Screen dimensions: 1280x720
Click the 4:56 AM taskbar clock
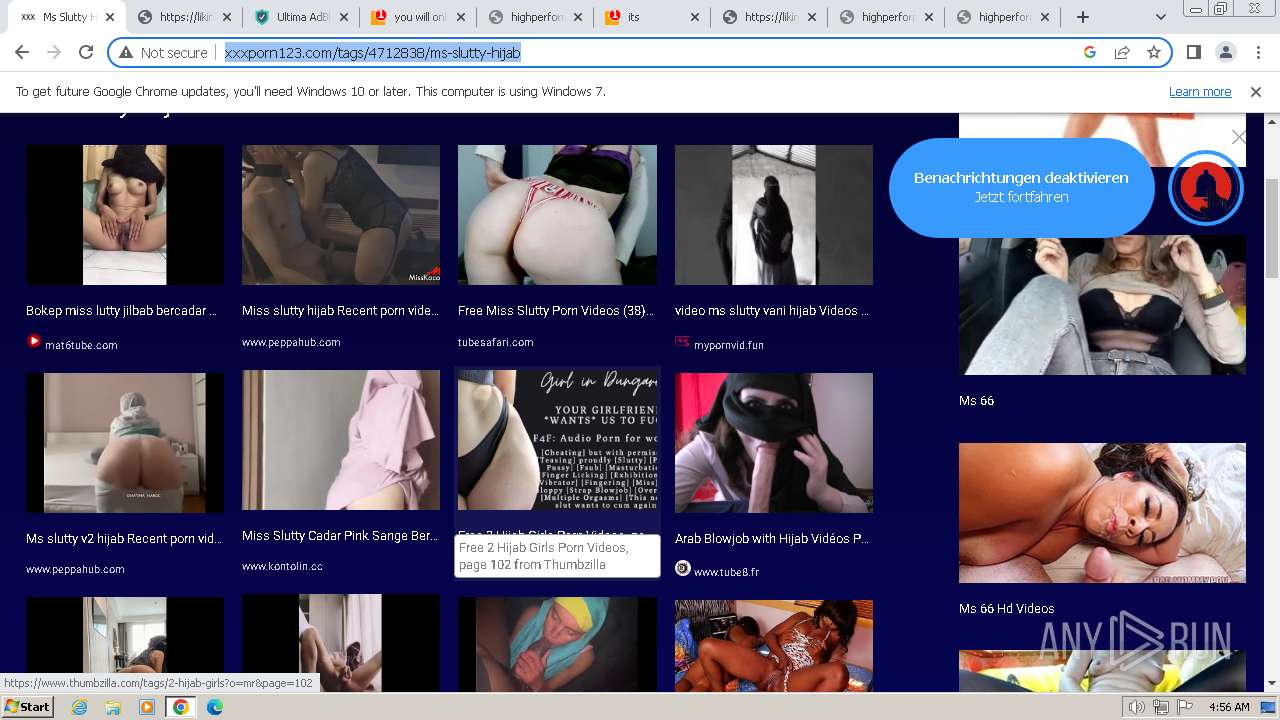(1229, 707)
